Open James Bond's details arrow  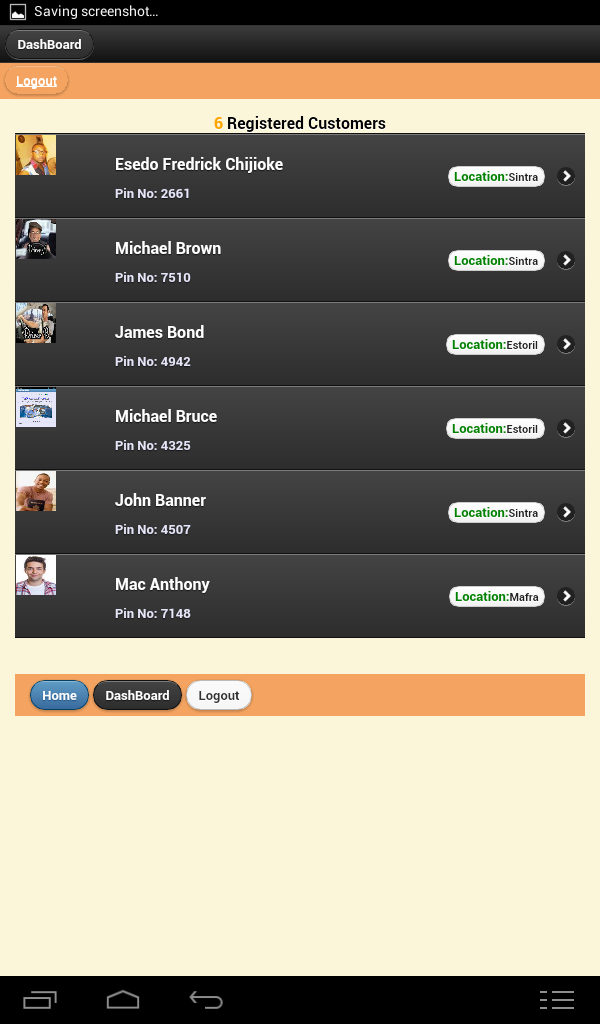[x=565, y=344]
